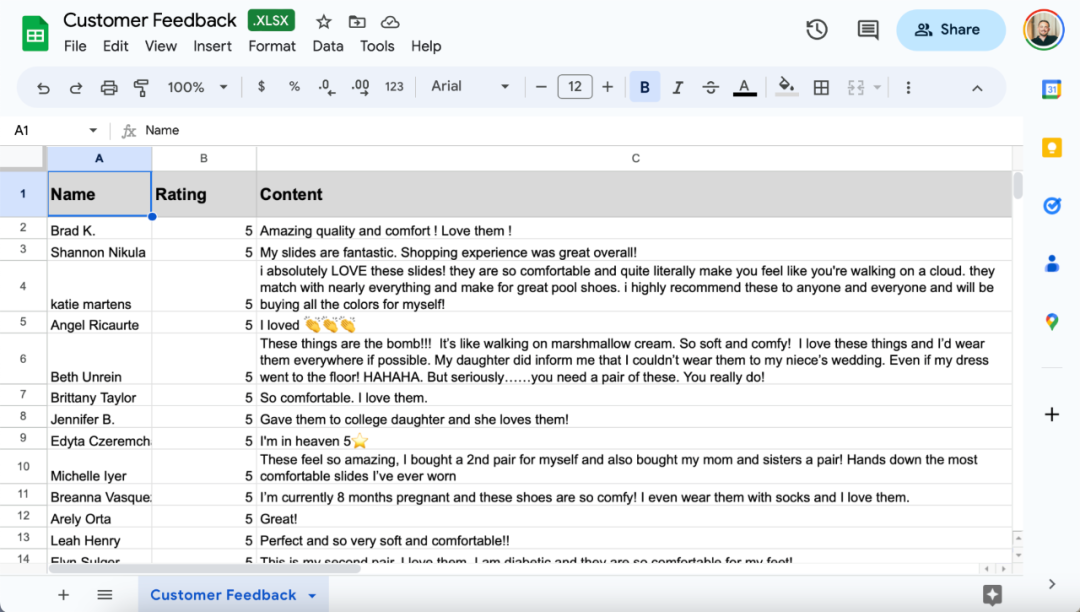The height and width of the screenshot is (612, 1080).
Task: Open the comments panel icon
Action: [x=868, y=30]
